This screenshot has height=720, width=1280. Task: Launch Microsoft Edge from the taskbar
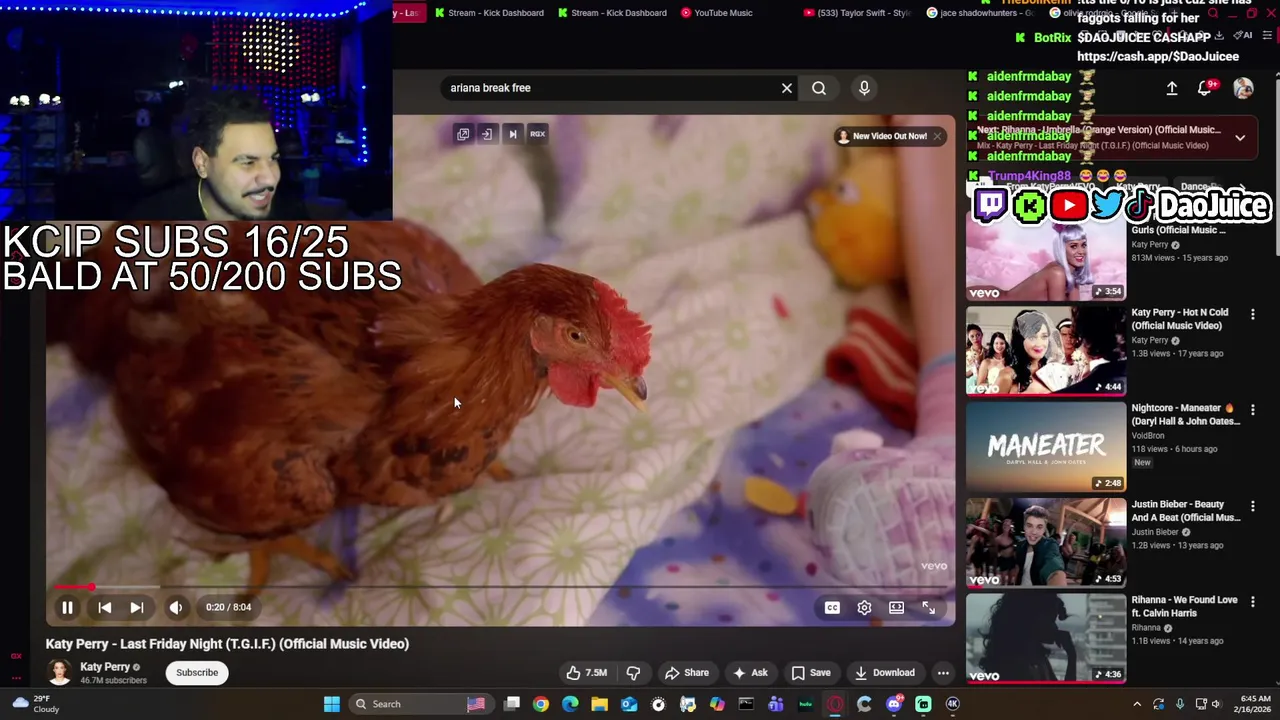click(x=570, y=704)
